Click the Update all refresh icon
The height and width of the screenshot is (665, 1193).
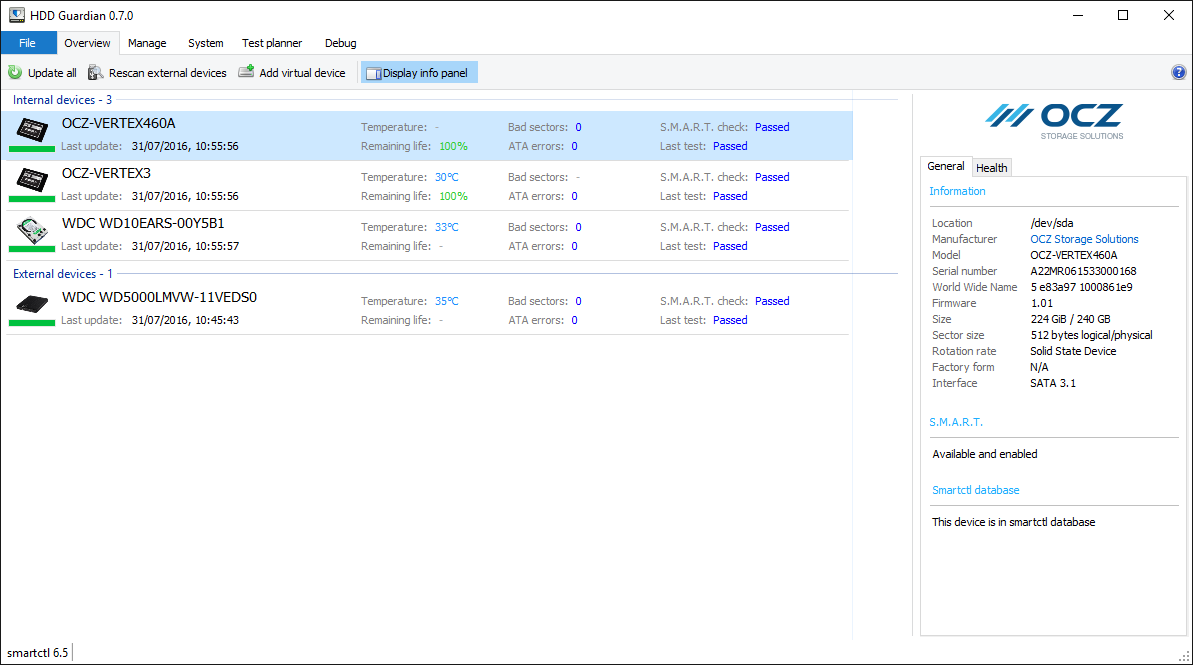(x=15, y=72)
